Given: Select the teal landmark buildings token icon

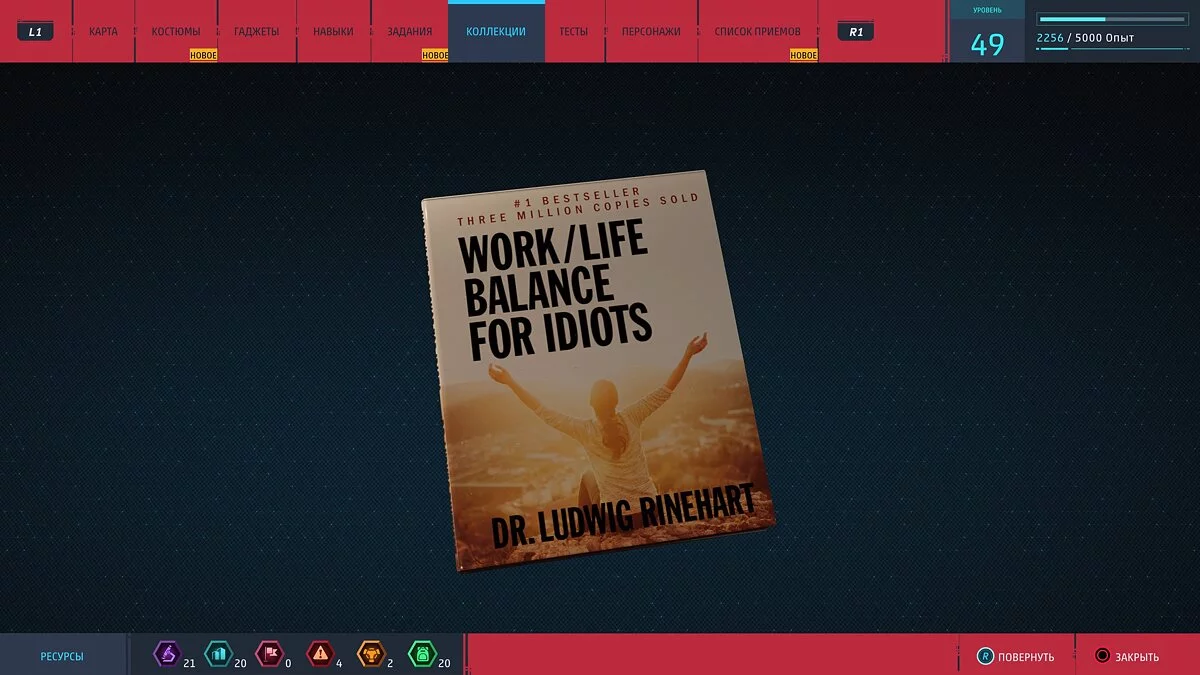Looking at the screenshot, I should click(x=217, y=655).
